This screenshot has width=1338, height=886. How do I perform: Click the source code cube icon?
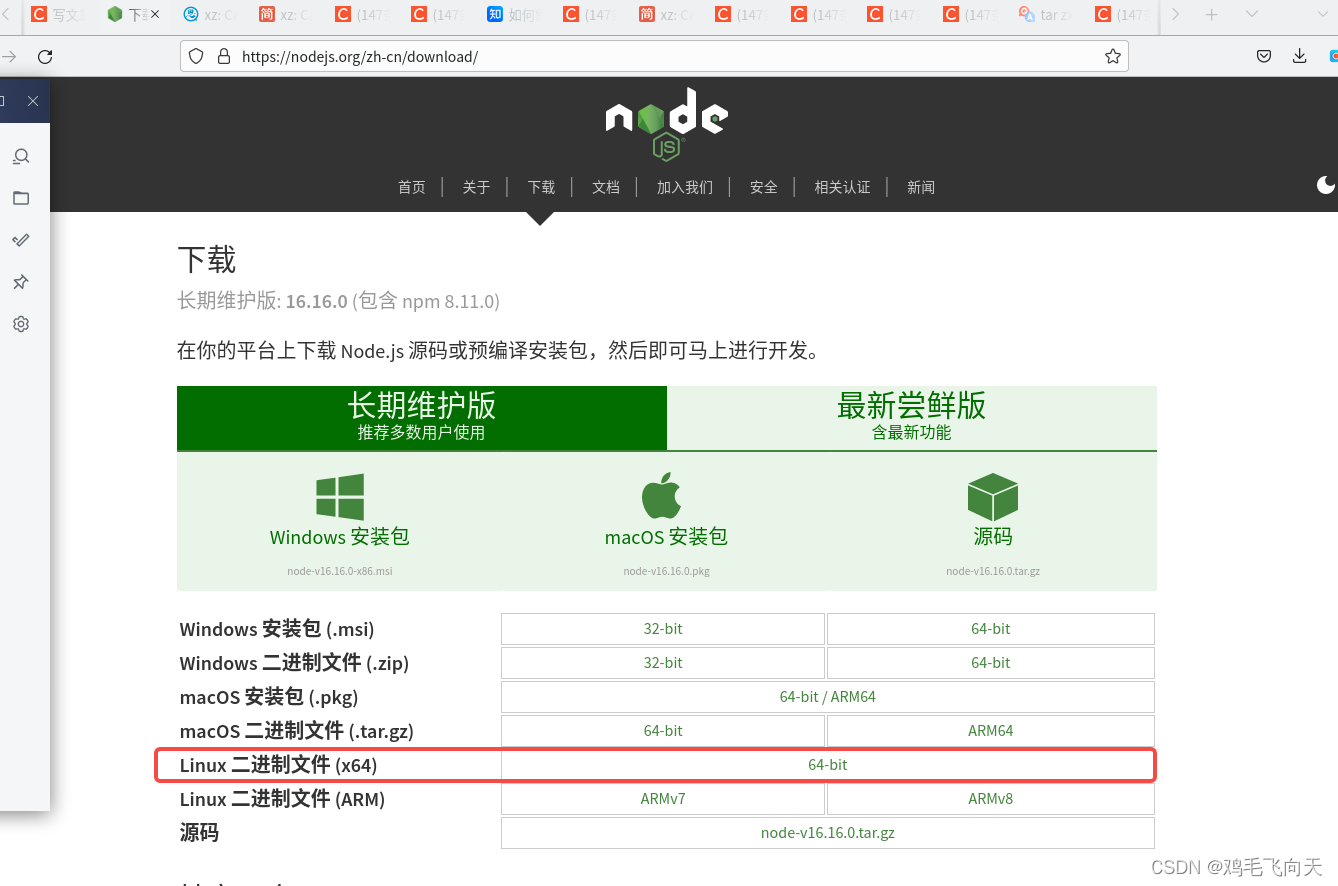pos(993,496)
